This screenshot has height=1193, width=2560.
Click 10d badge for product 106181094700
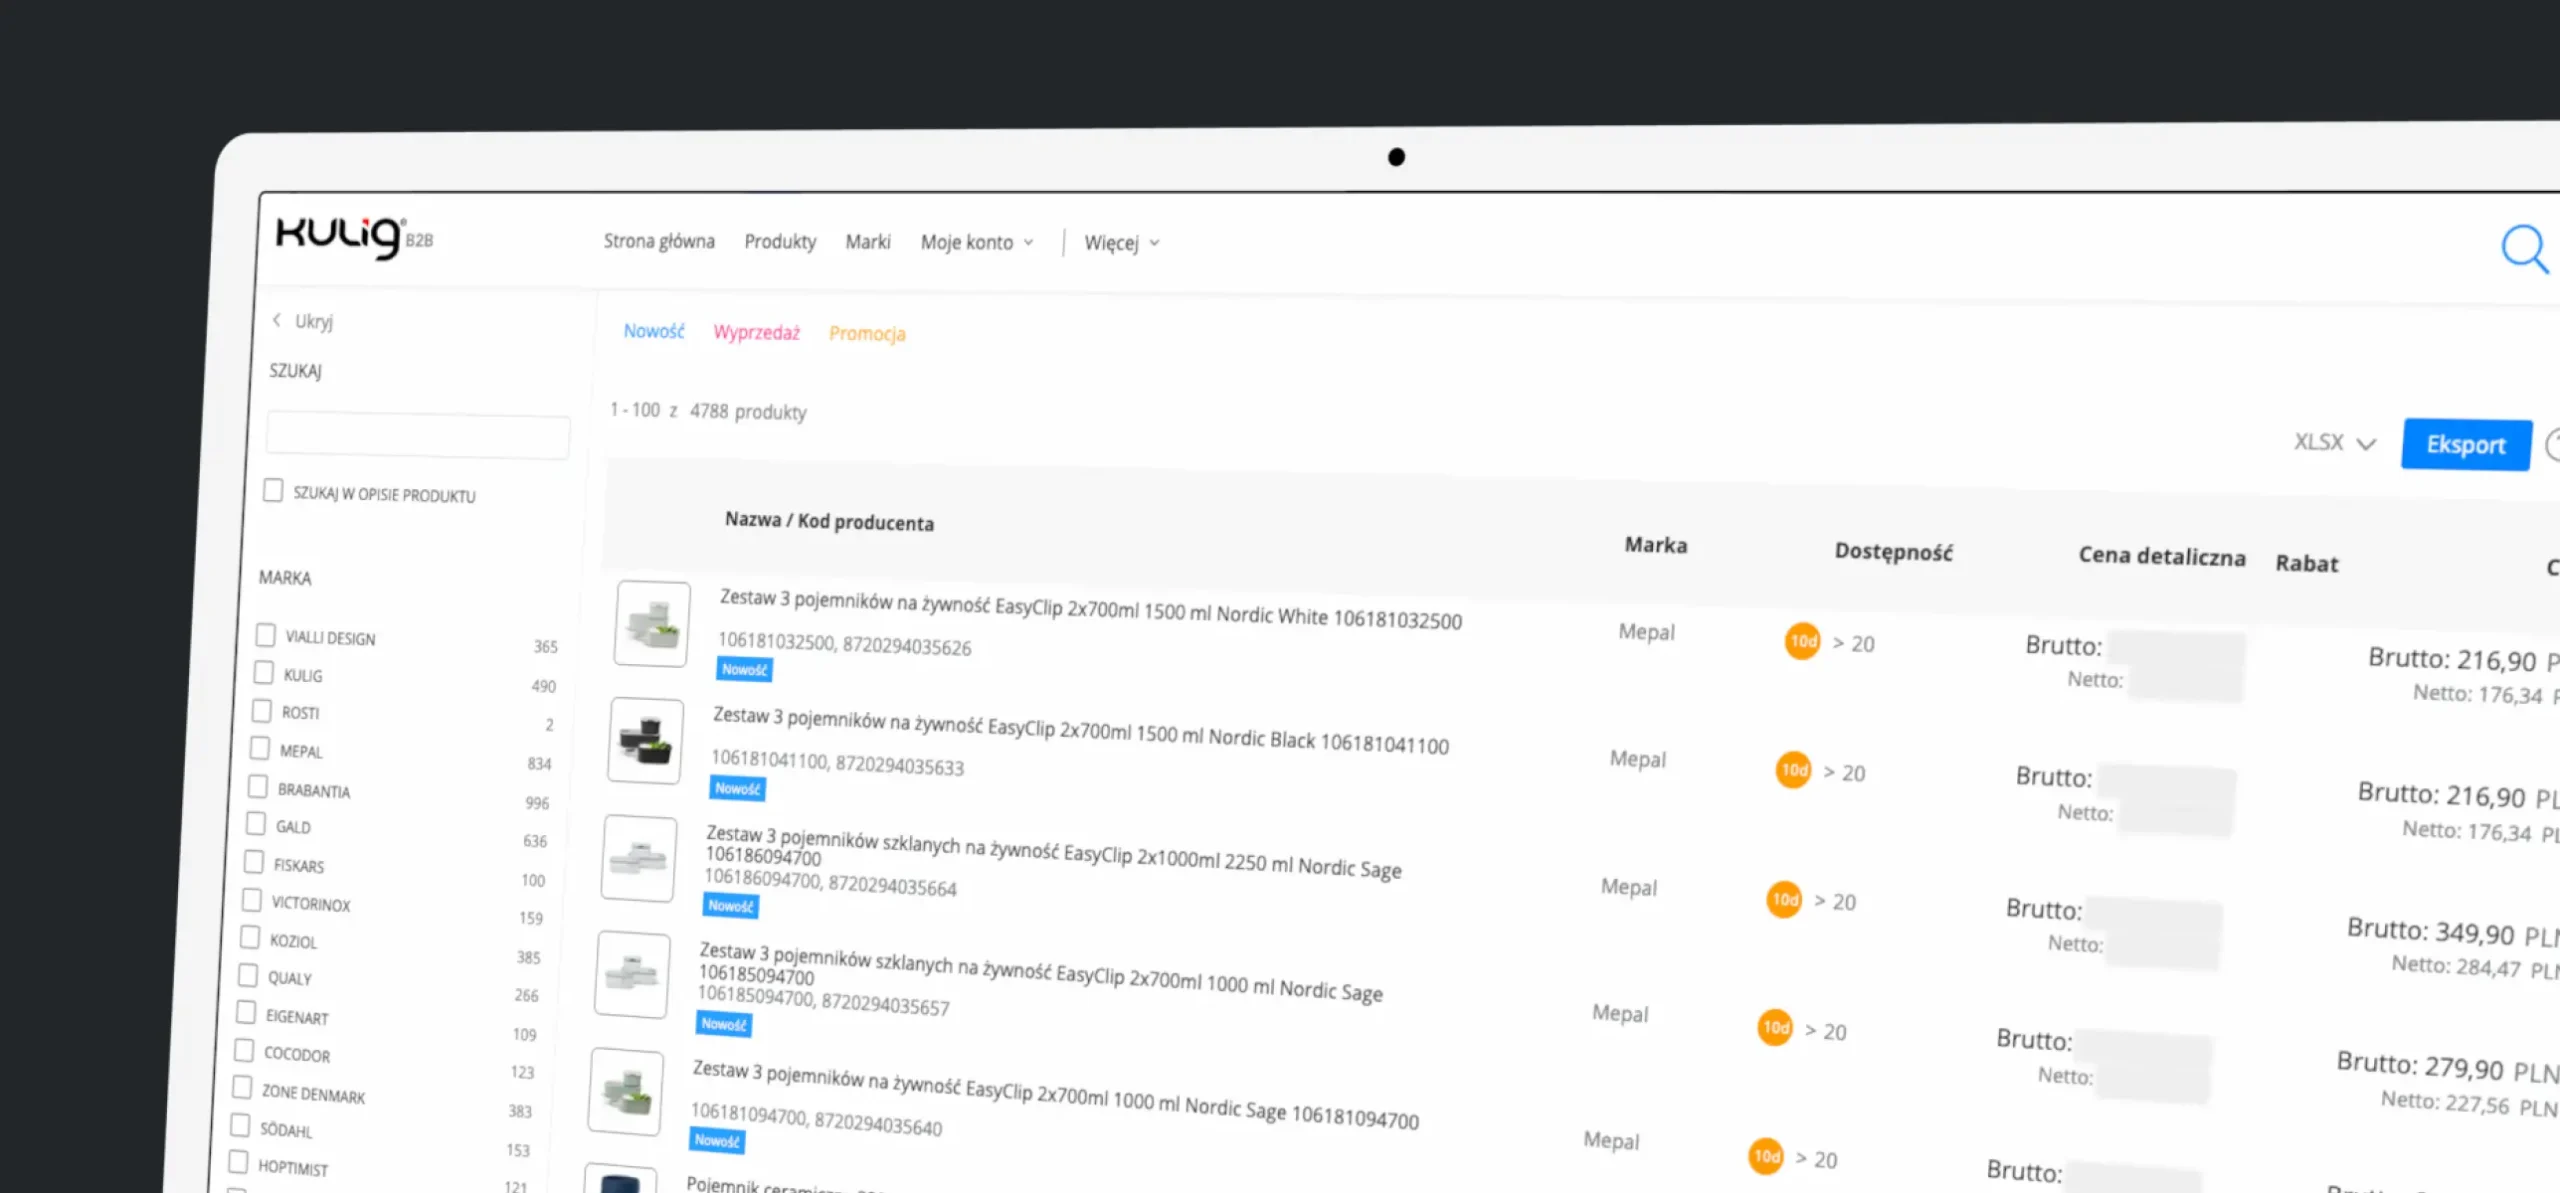point(1766,1156)
